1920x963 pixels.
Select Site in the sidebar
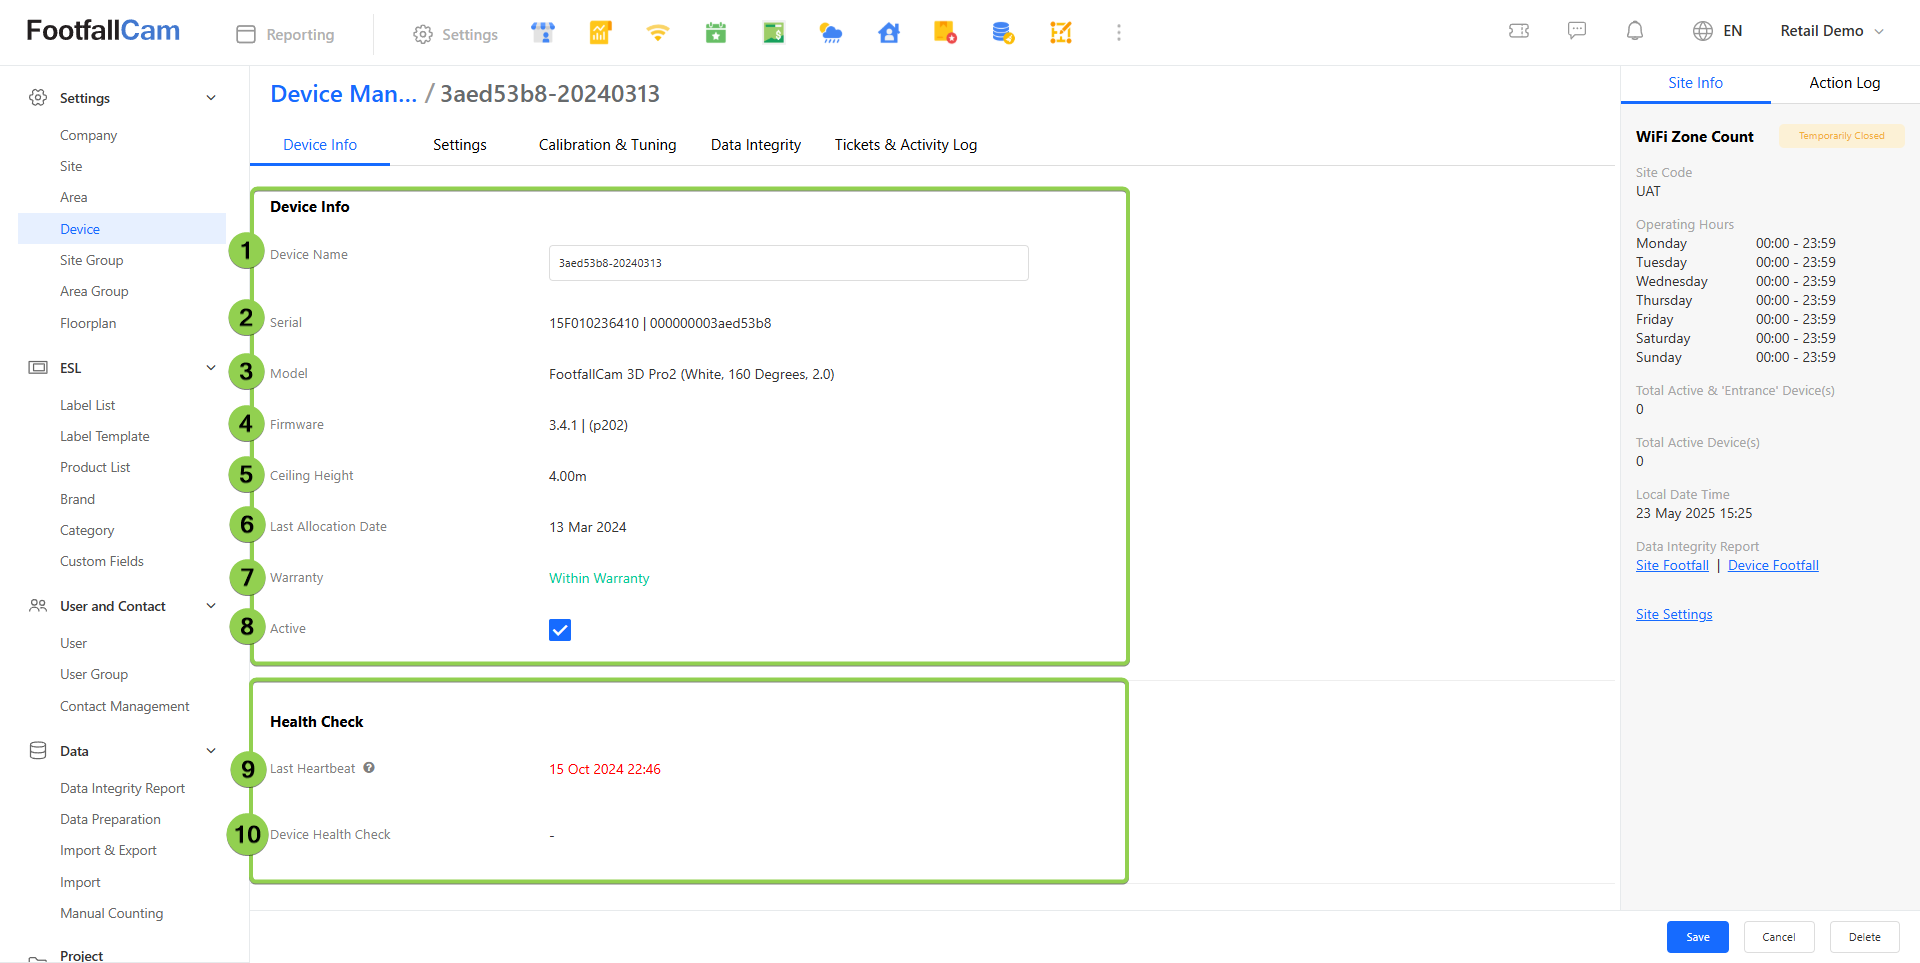(71, 166)
